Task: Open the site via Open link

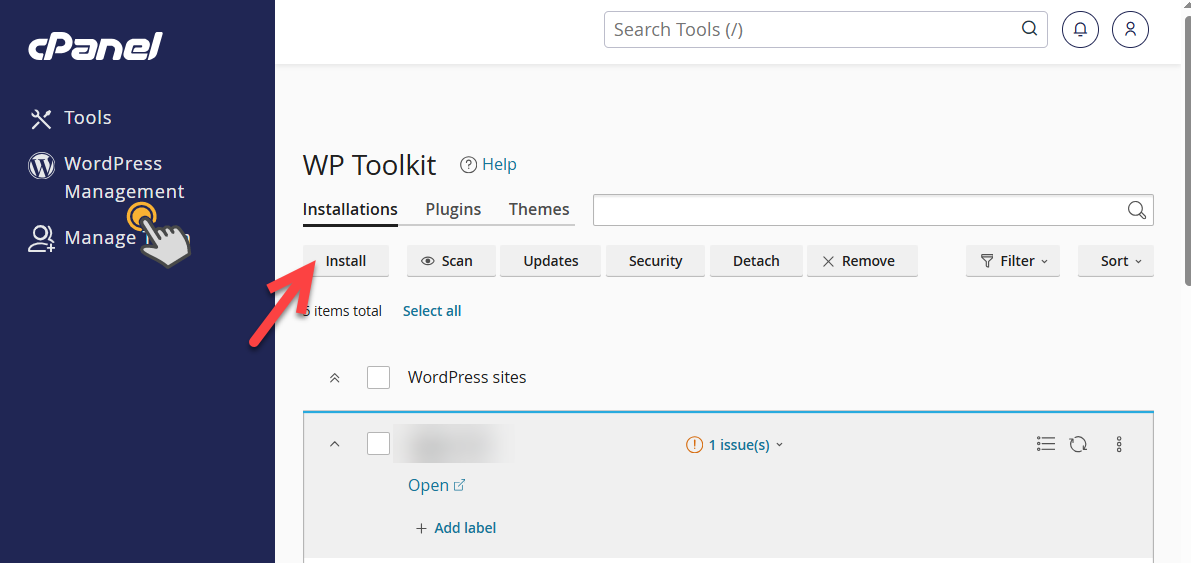Action: click(x=436, y=486)
